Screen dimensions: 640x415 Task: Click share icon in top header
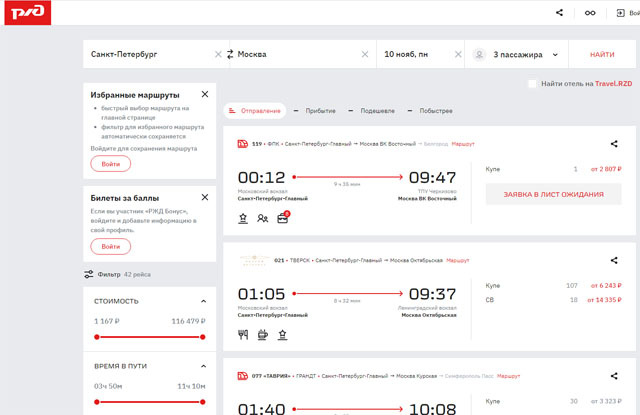559,13
